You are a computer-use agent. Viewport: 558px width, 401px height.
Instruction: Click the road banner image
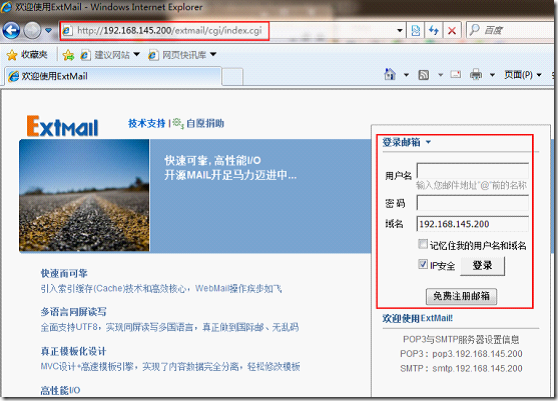coord(84,195)
